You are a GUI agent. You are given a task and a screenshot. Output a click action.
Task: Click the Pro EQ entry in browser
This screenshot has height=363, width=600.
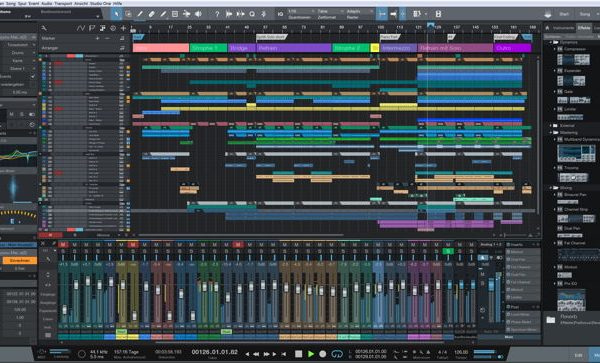570,283
